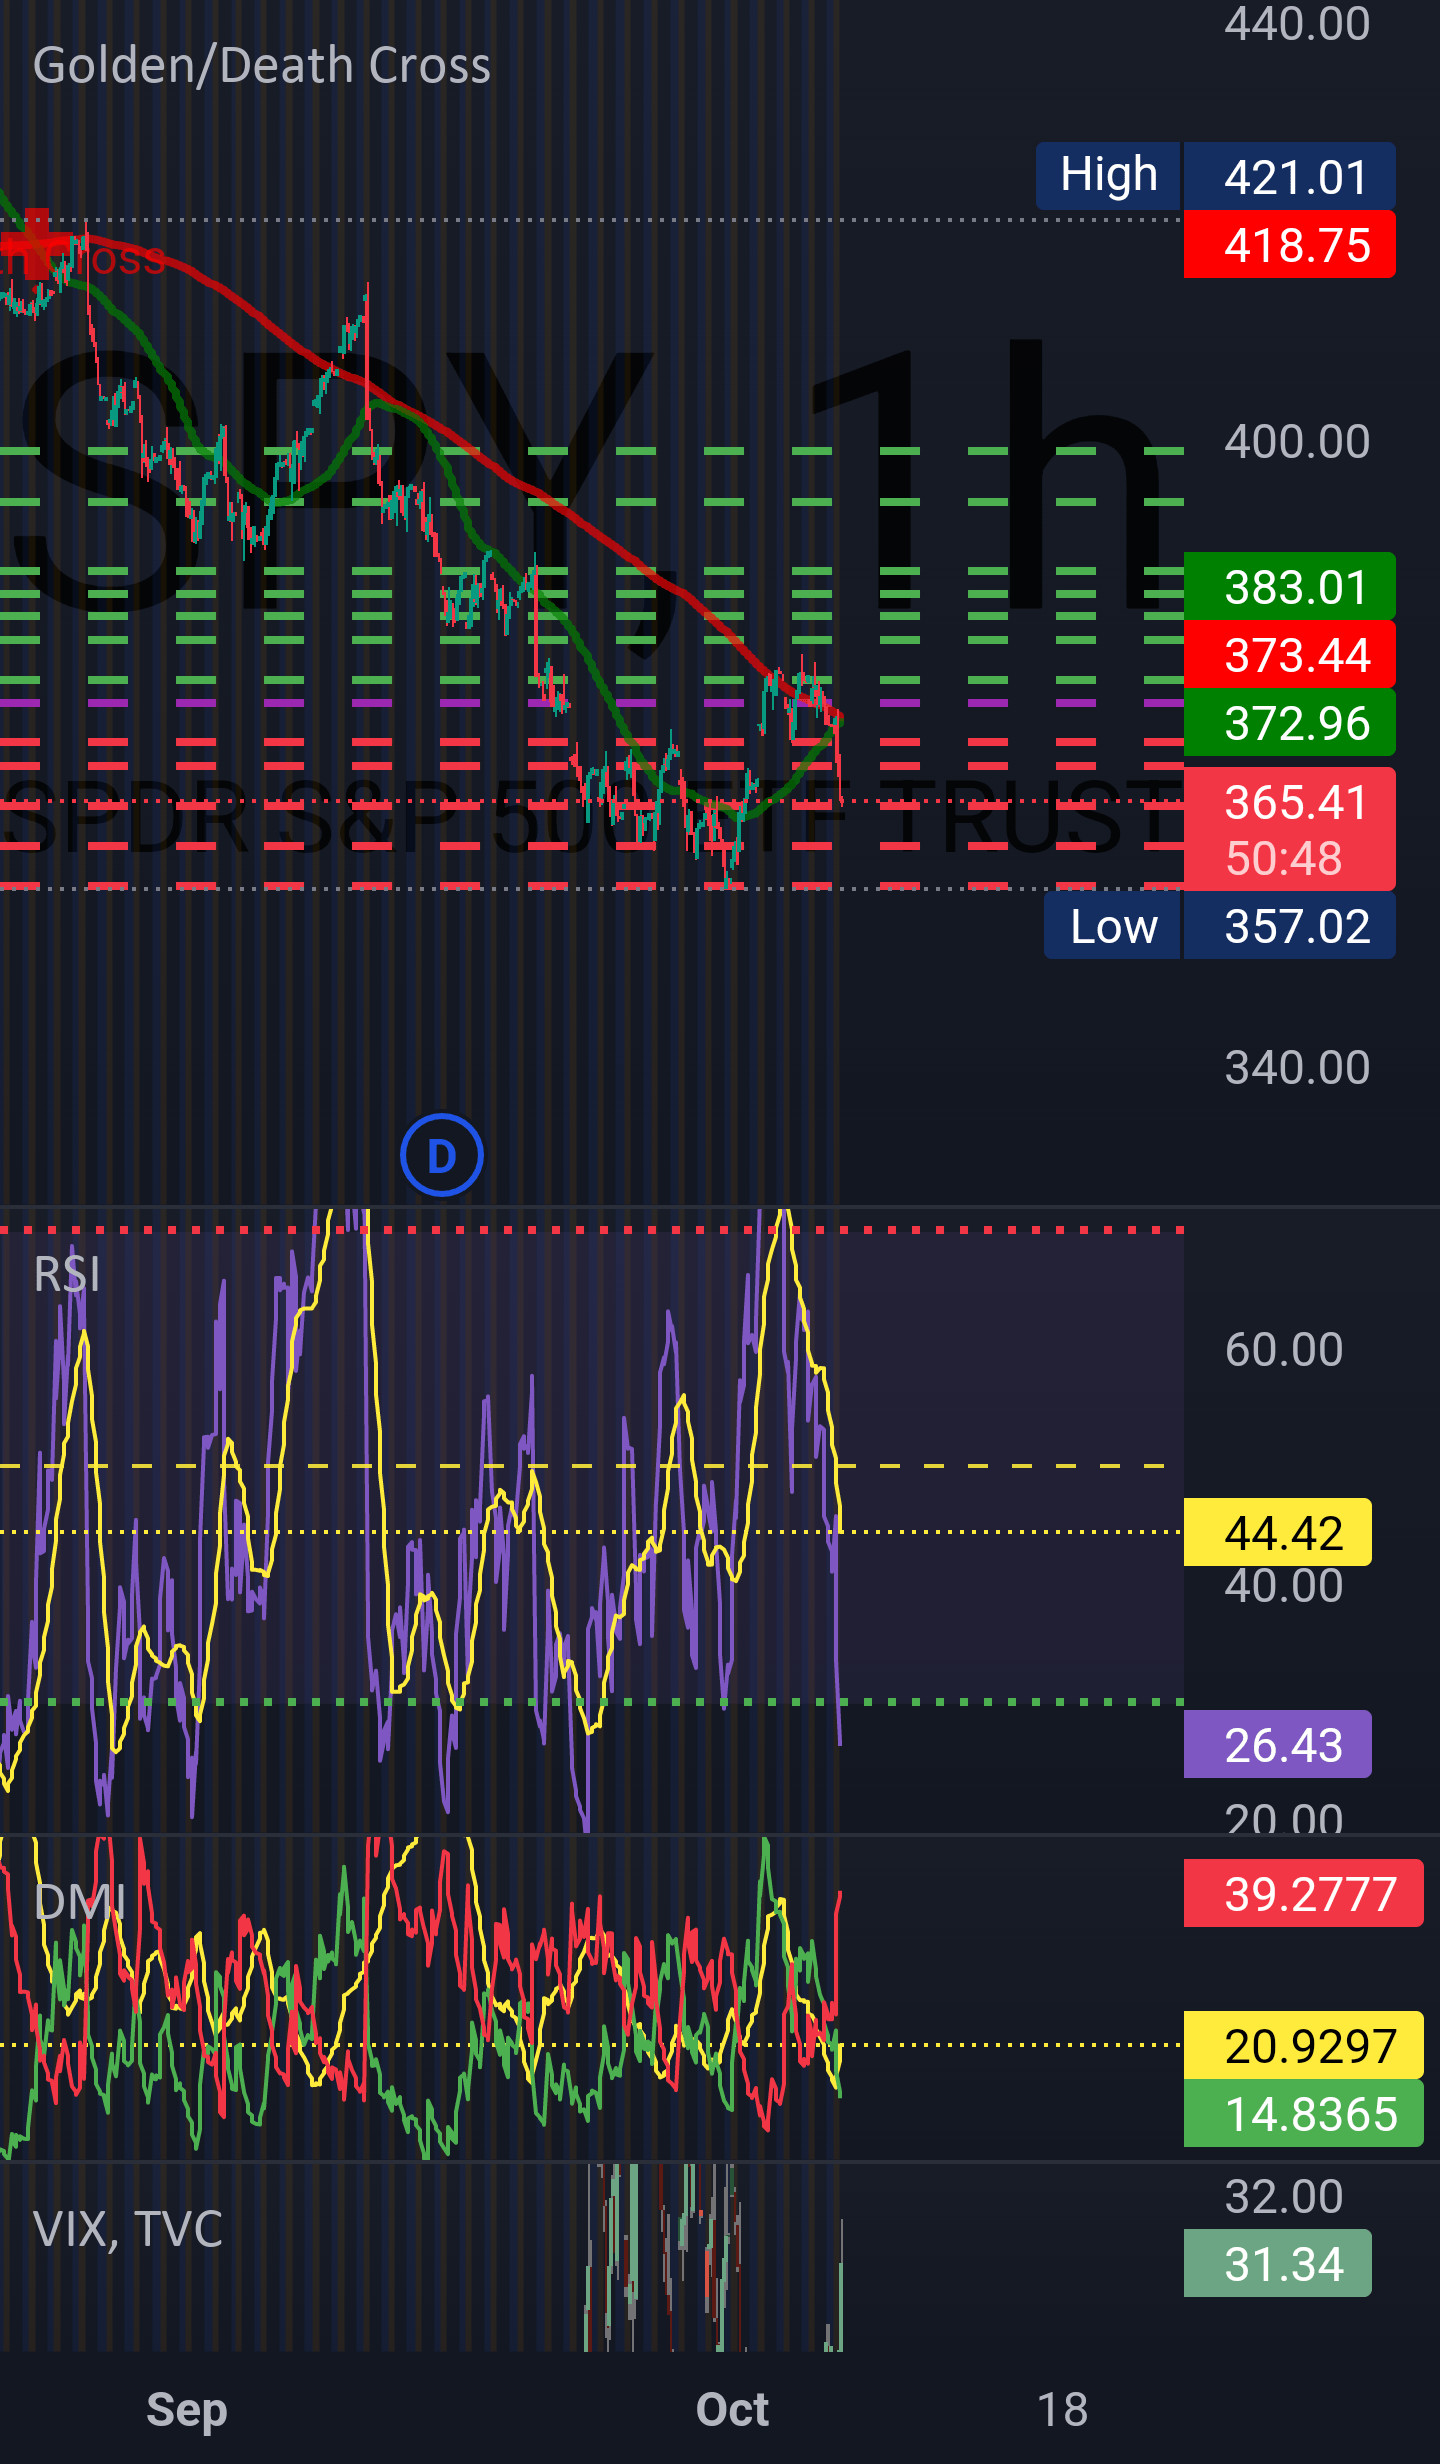Click the 440.00 price scale label
The width and height of the screenshot is (1440, 2464).
[x=1297, y=24]
